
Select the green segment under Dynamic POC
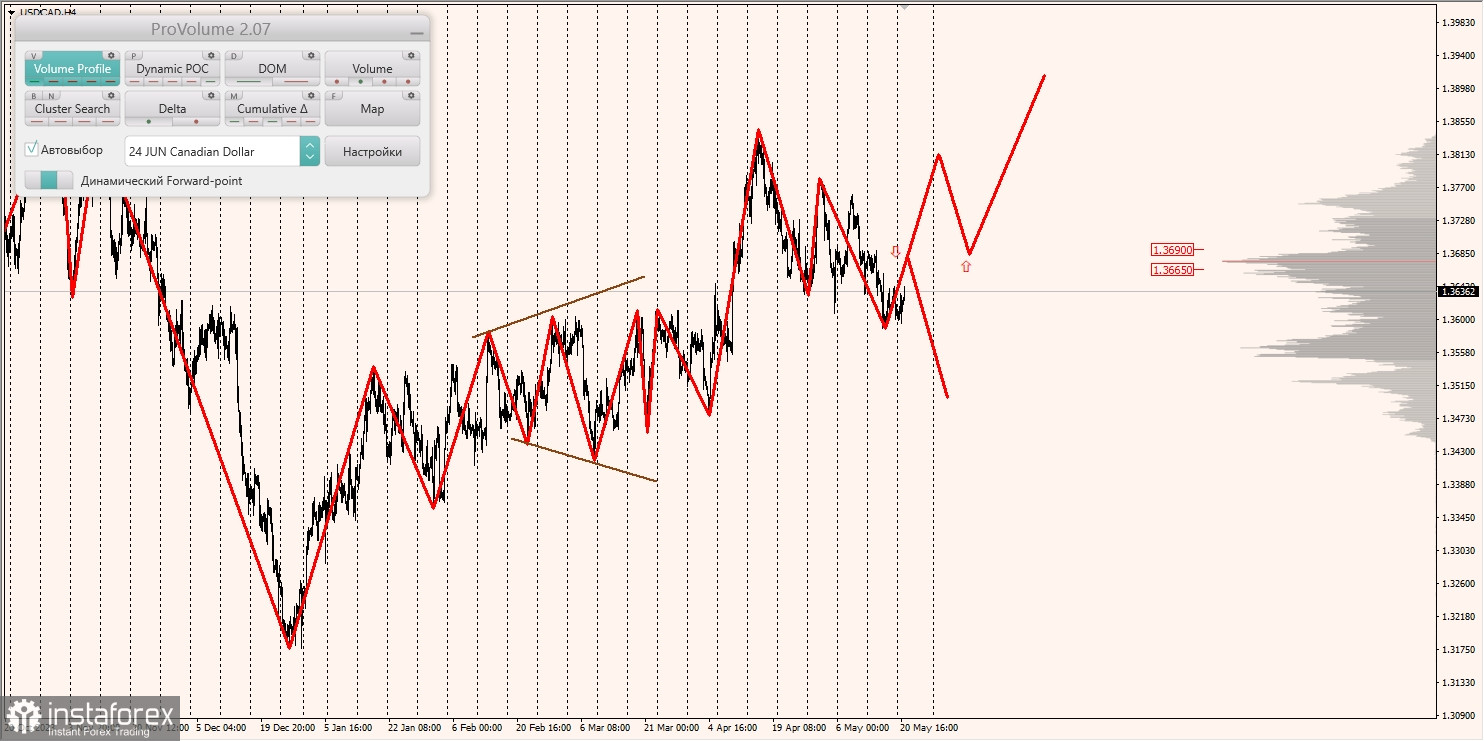(210, 81)
